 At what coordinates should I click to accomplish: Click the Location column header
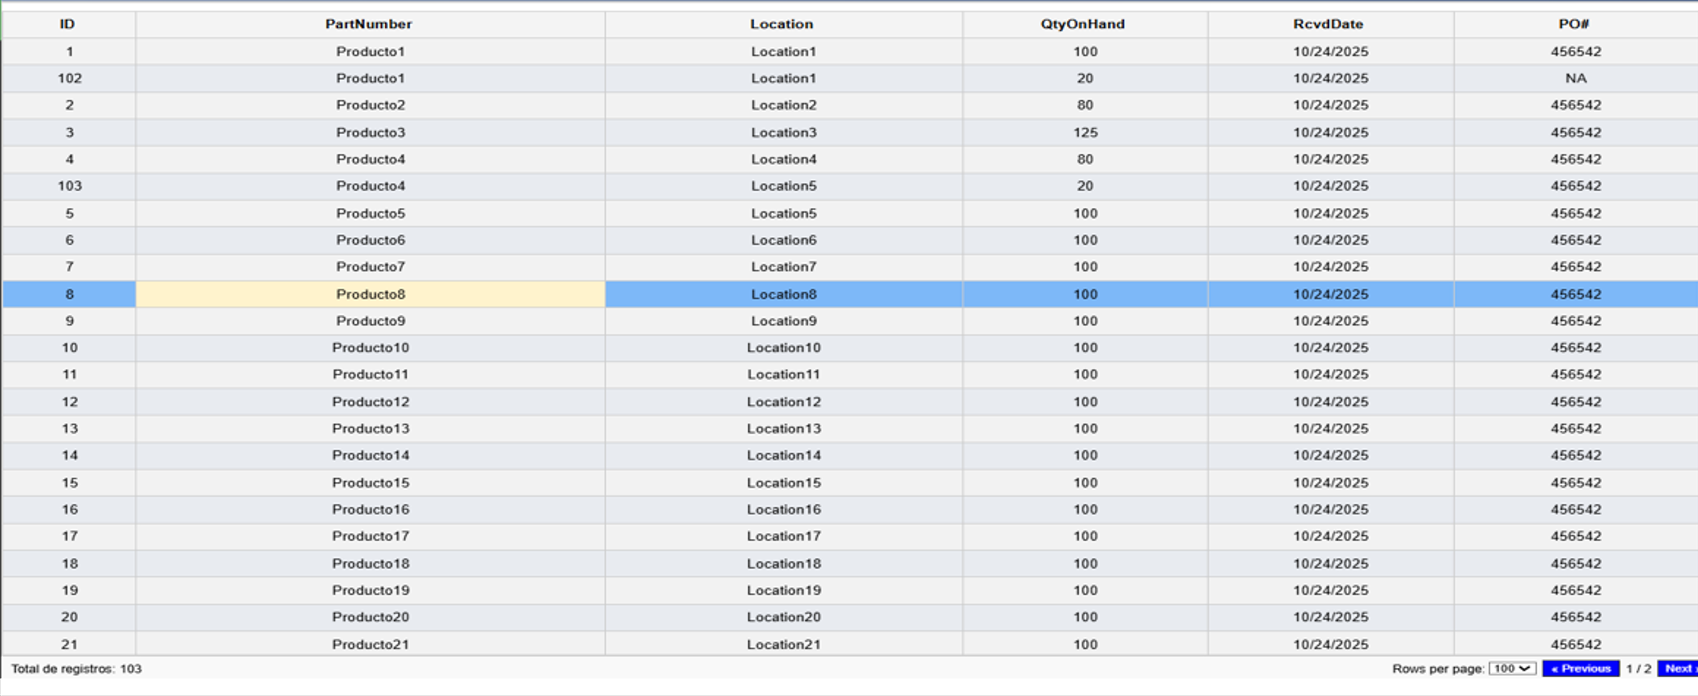point(782,24)
